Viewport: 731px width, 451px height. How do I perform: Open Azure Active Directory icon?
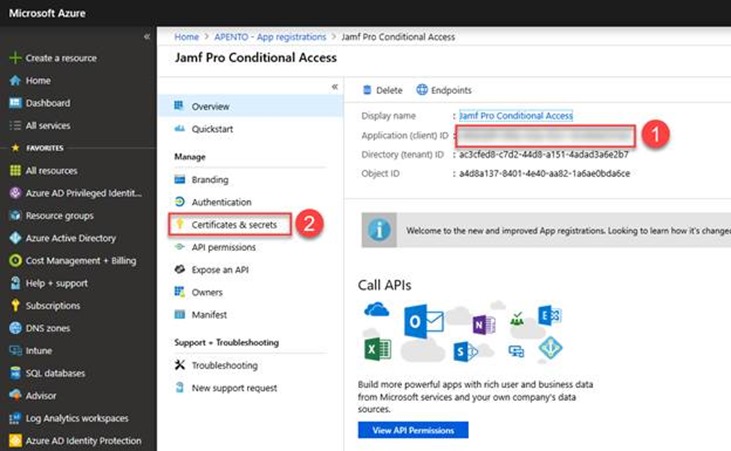point(15,238)
